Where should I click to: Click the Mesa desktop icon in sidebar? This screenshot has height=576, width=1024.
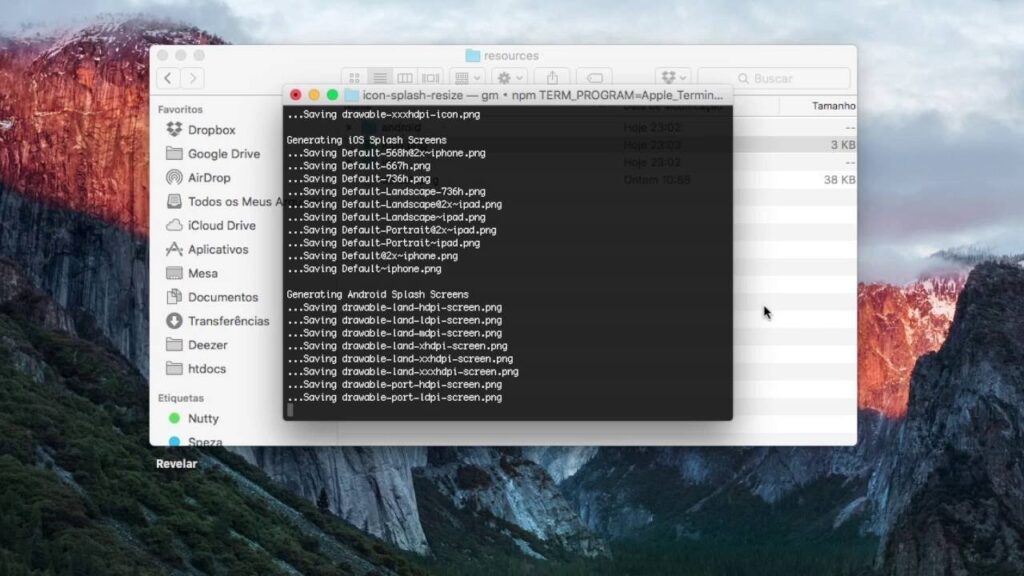click(x=174, y=273)
